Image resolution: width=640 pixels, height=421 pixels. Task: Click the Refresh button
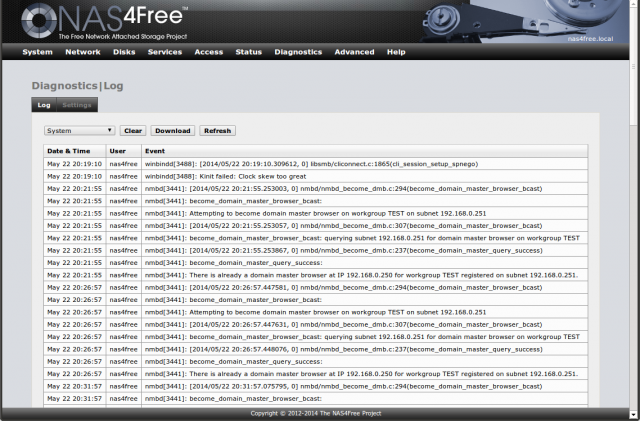pos(218,131)
